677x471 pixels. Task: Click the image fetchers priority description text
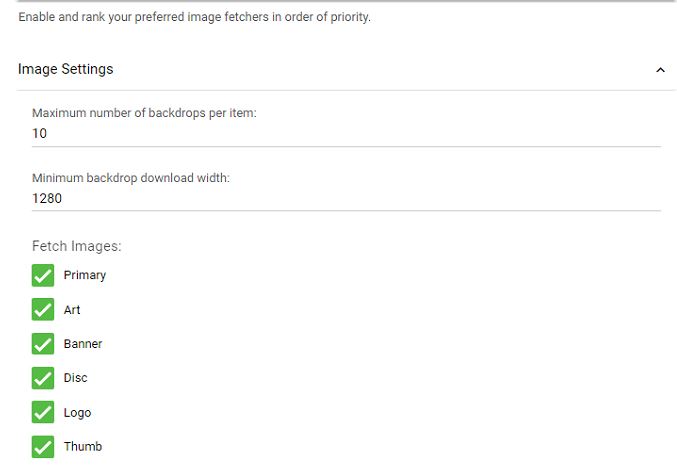[x=195, y=17]
